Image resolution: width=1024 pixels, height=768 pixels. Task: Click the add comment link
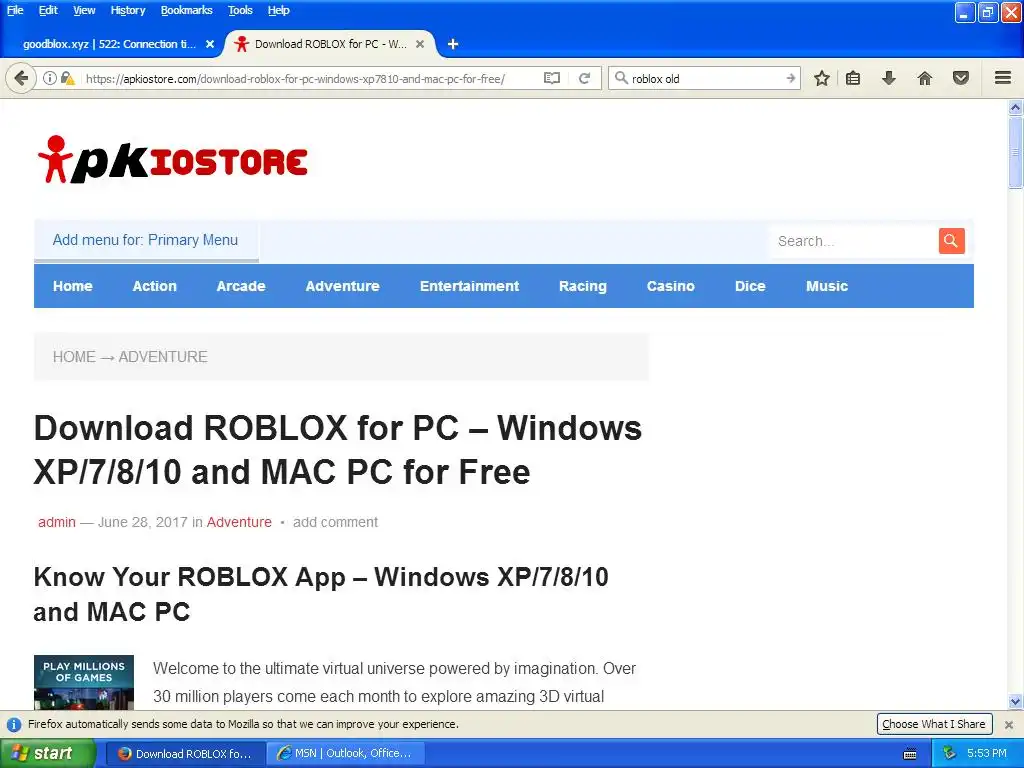click(x=335, y=522)
